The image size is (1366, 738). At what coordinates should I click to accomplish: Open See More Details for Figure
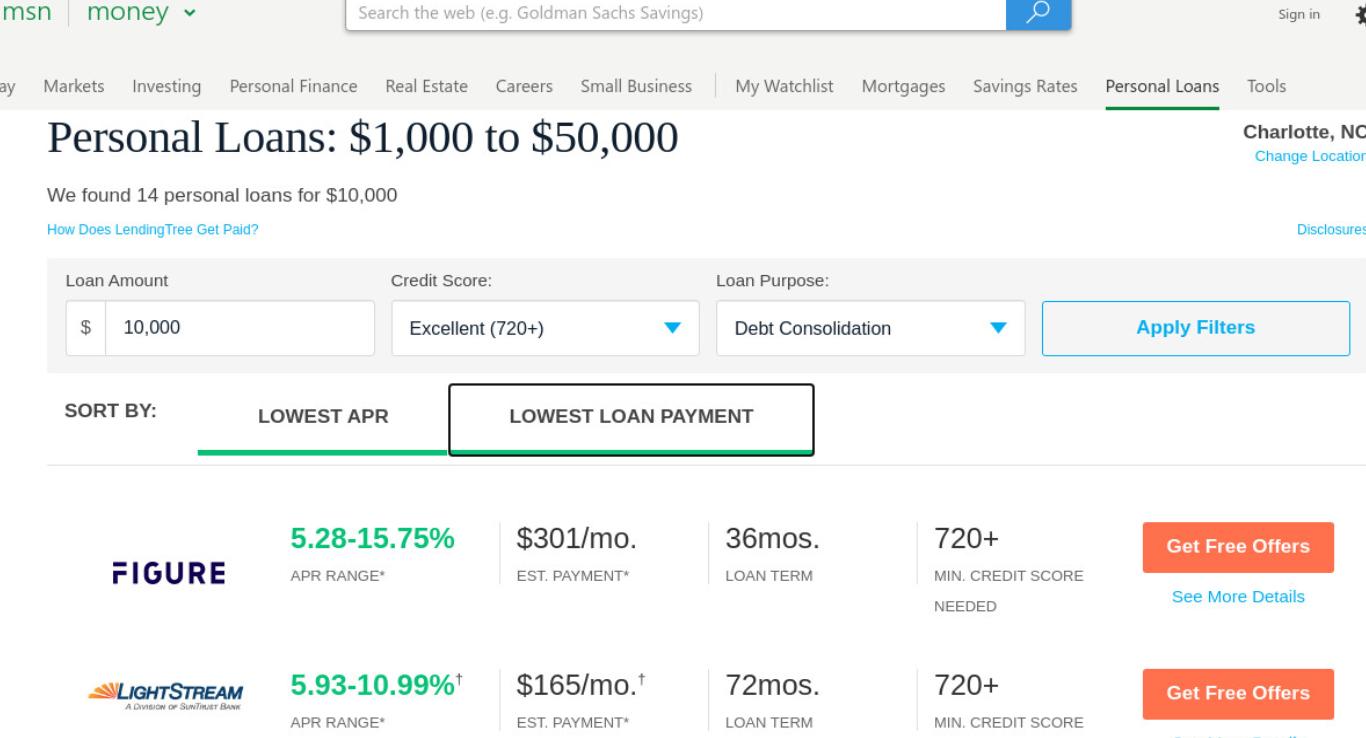click(x=1238, y=597)
